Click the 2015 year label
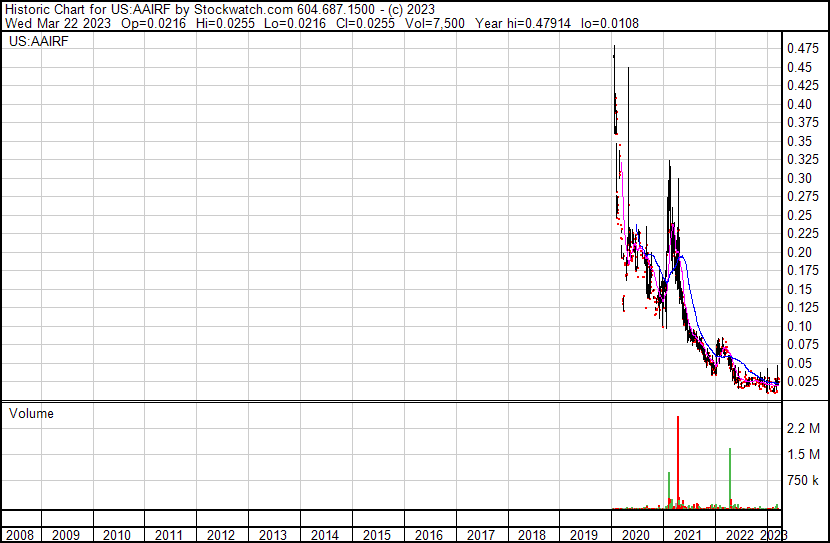The height and width of the screenshot is (543, 830). [x=377, y=535]
